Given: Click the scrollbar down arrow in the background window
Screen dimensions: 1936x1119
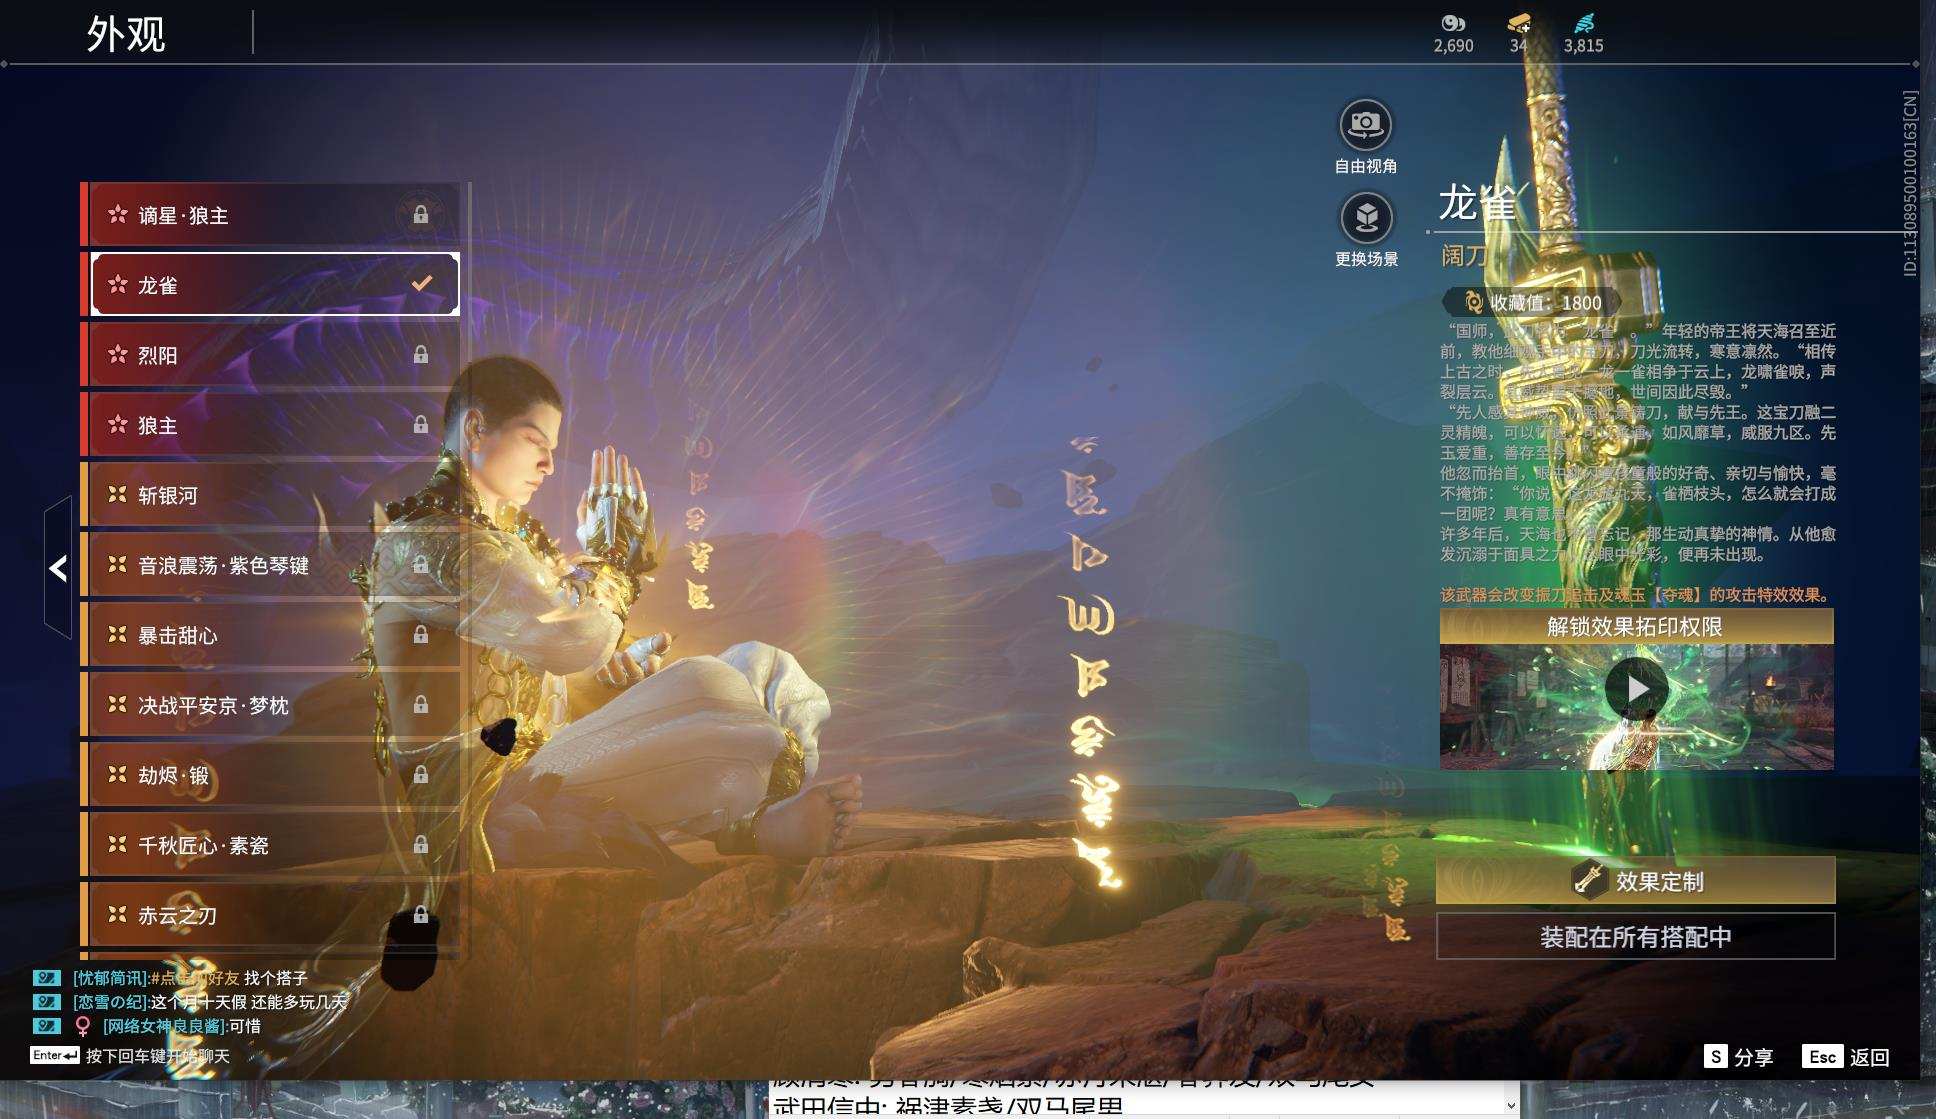Looking at the screenshot, I should (x=1511, y=1106).
